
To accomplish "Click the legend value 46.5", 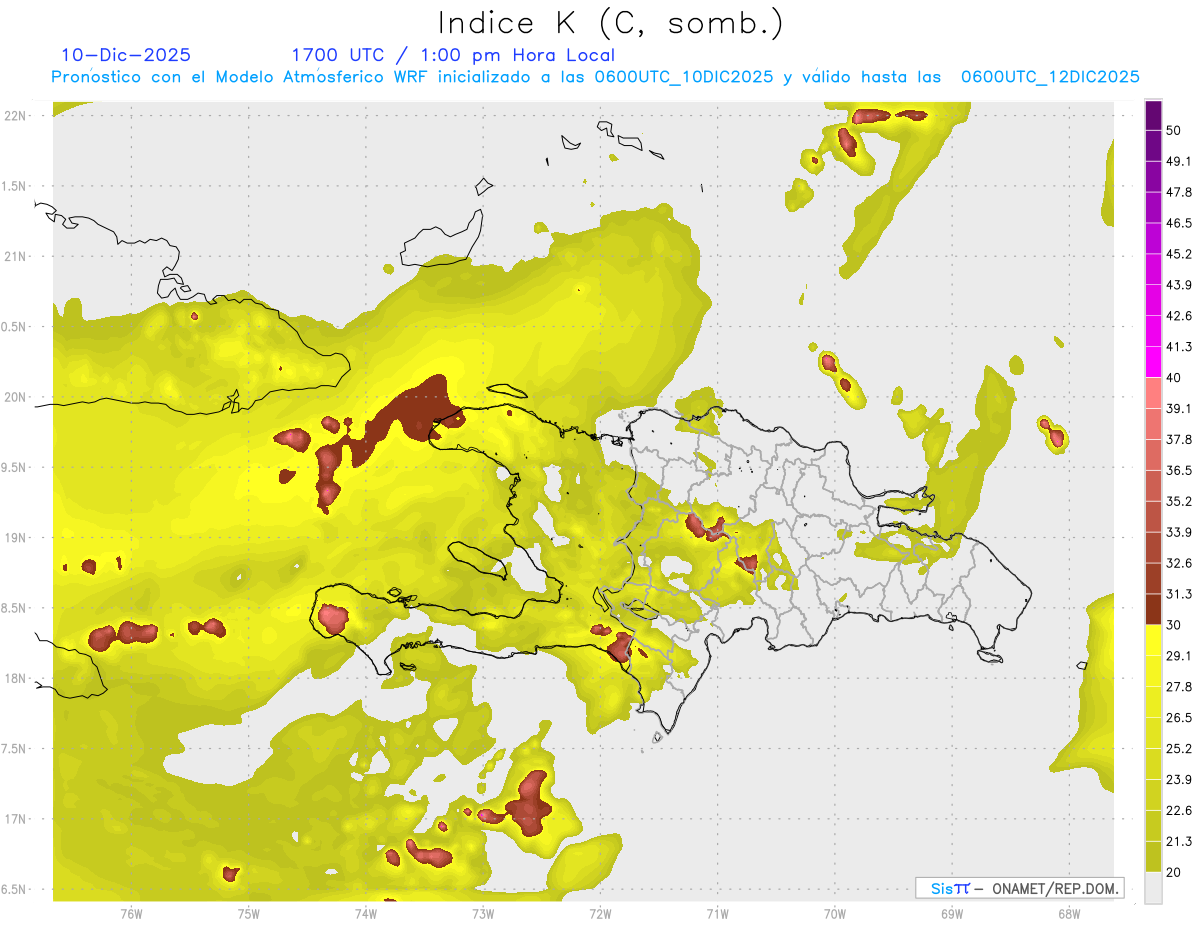I will pyautogui.click(x=1179, y=223).
